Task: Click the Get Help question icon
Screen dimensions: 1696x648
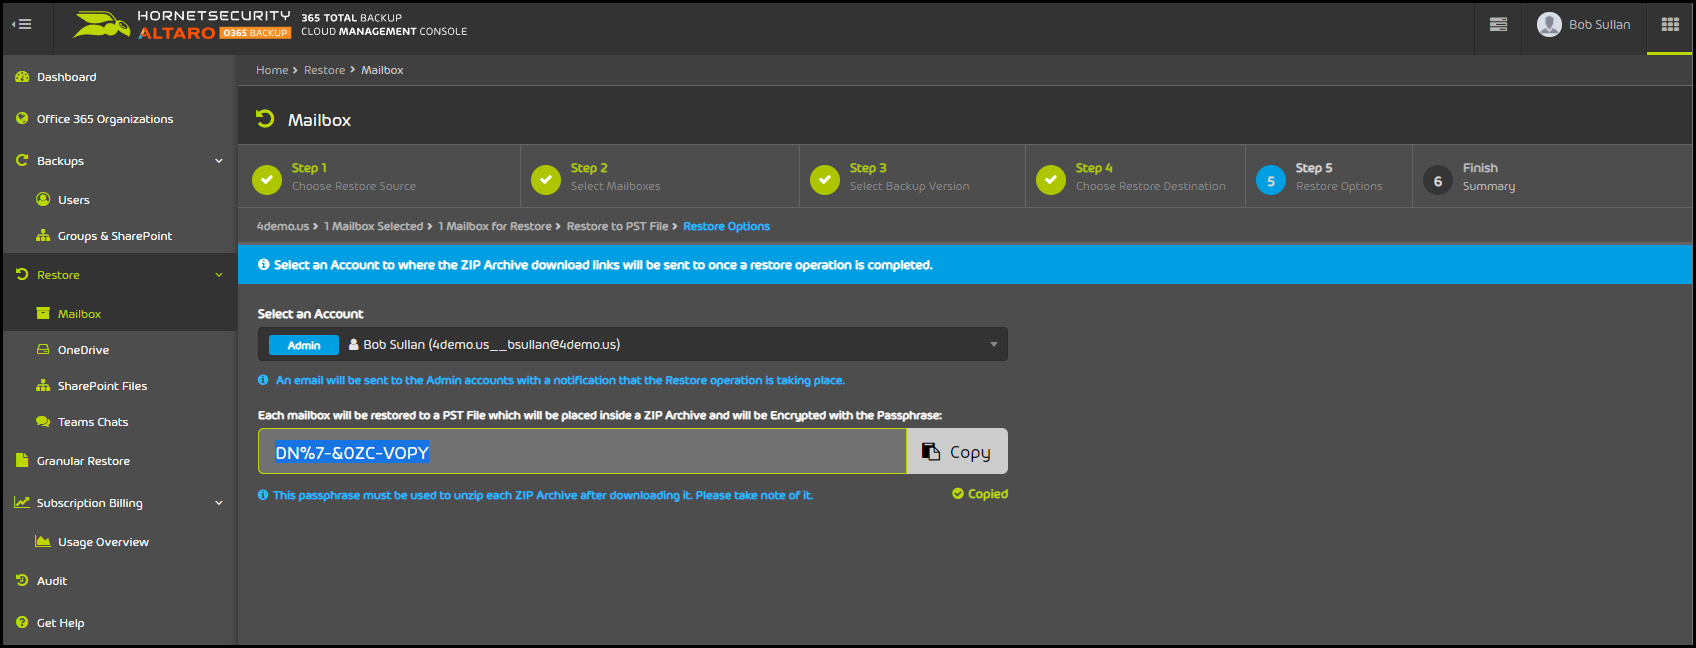Action: pyautogui.click(x=22, y=622)
